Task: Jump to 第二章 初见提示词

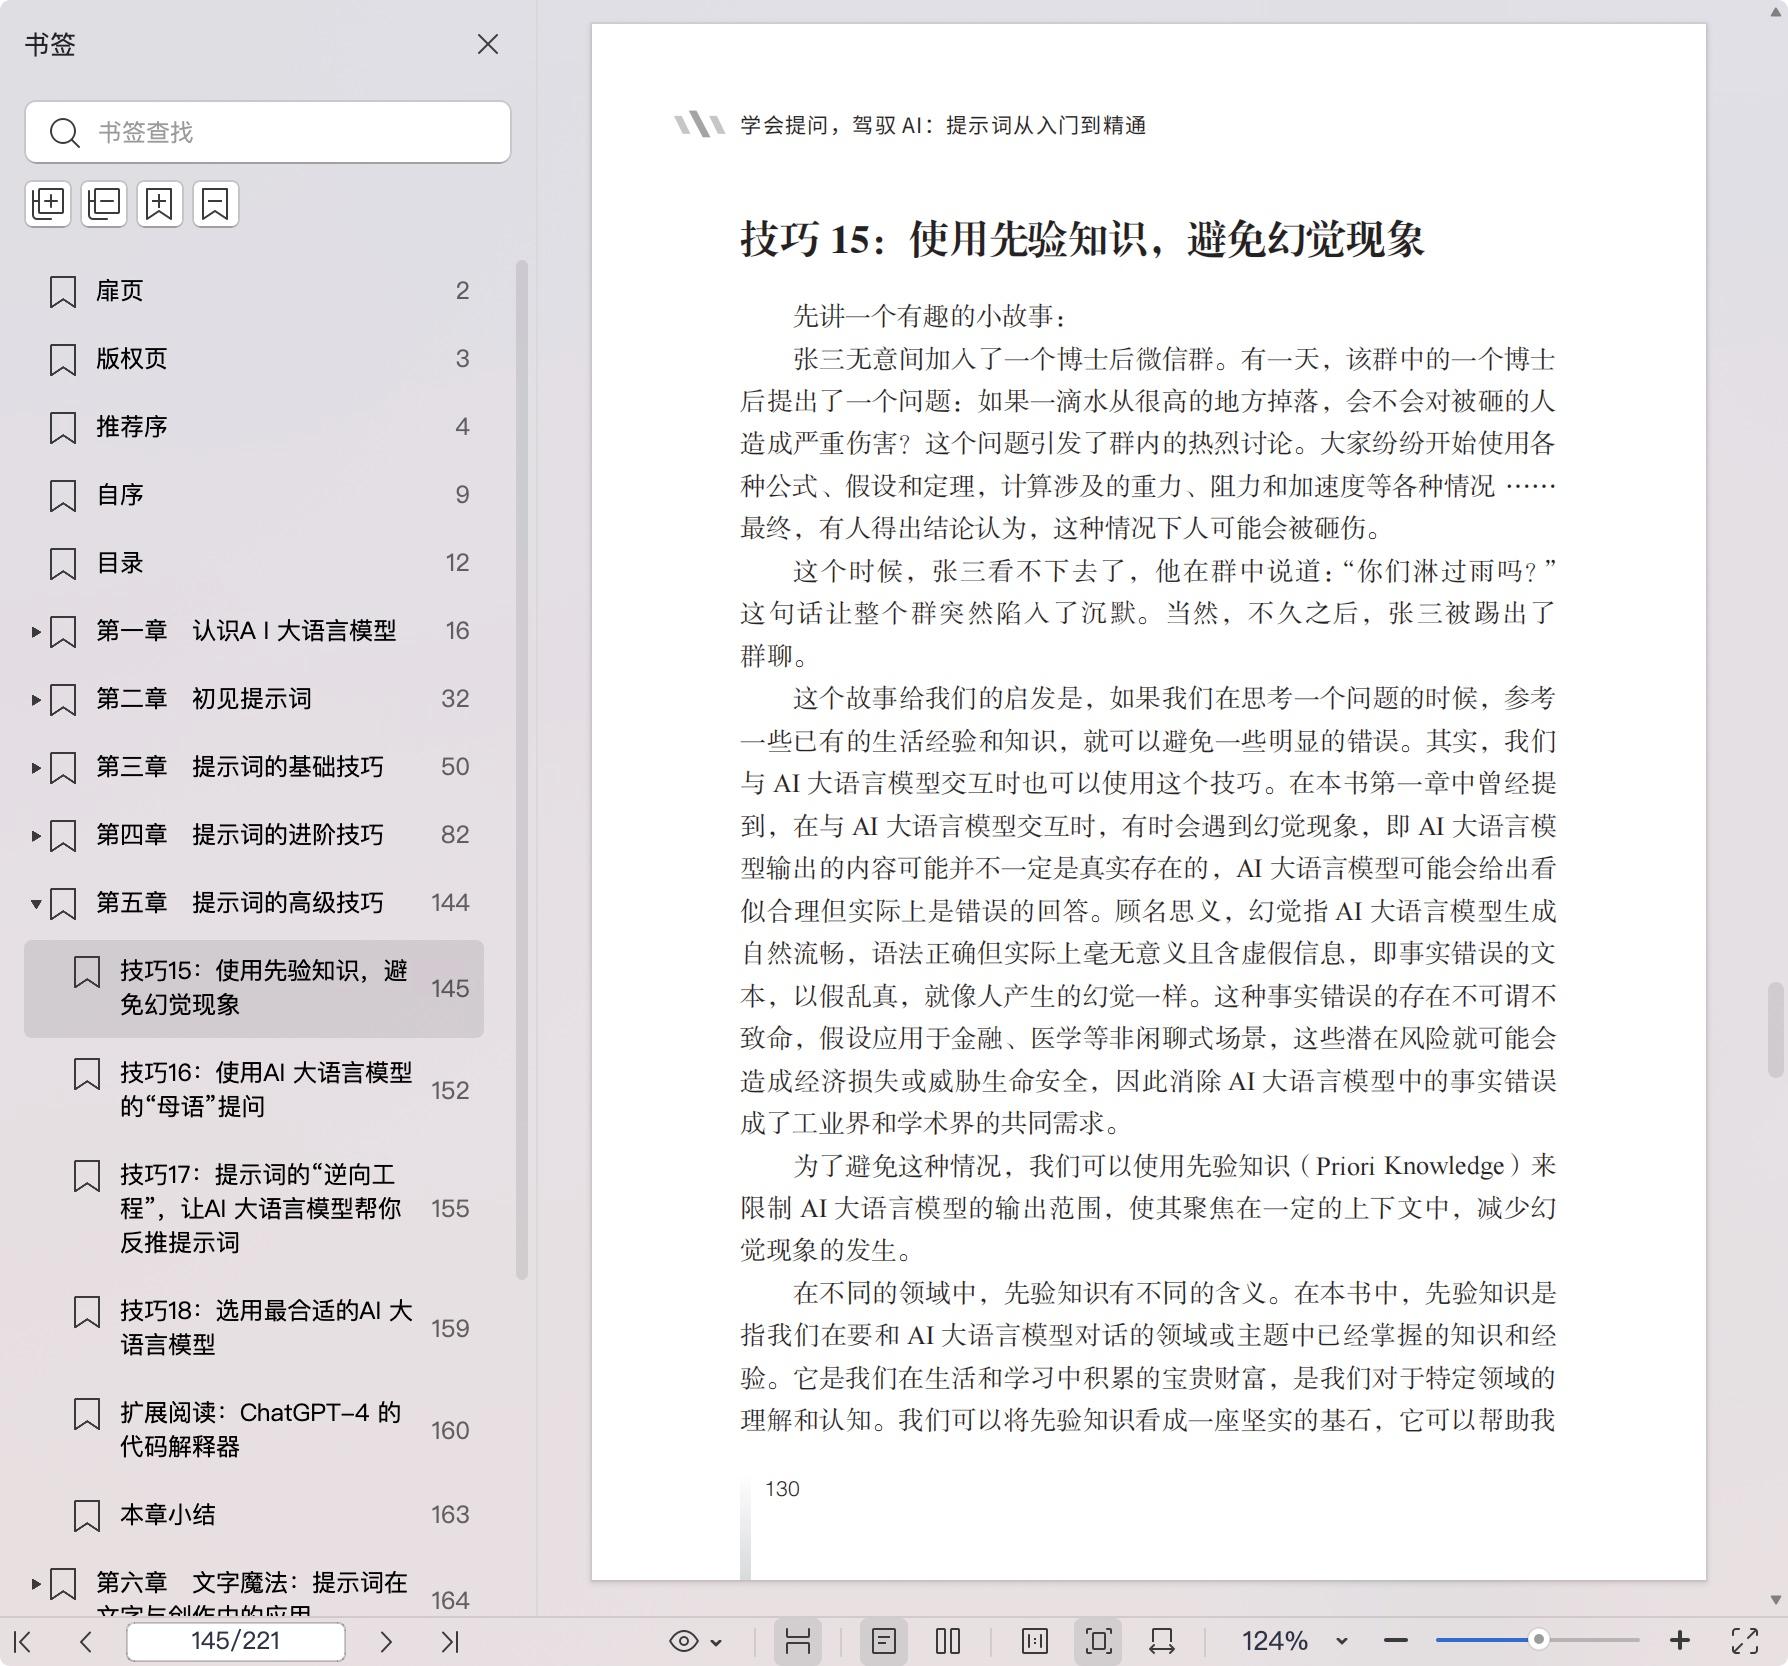Action: [x=204, y=699]
